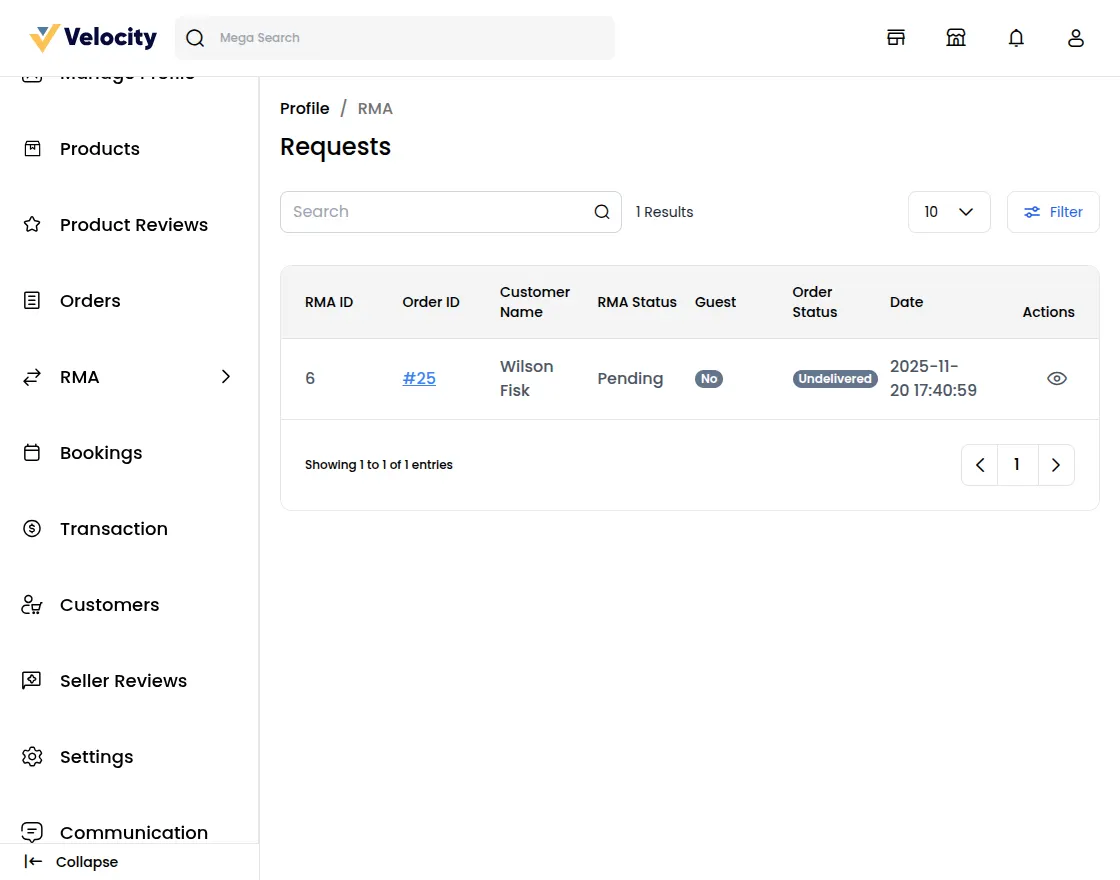Click the Products box icon in sidebar
Screen dimensions: 1120x880
(32, 149)
